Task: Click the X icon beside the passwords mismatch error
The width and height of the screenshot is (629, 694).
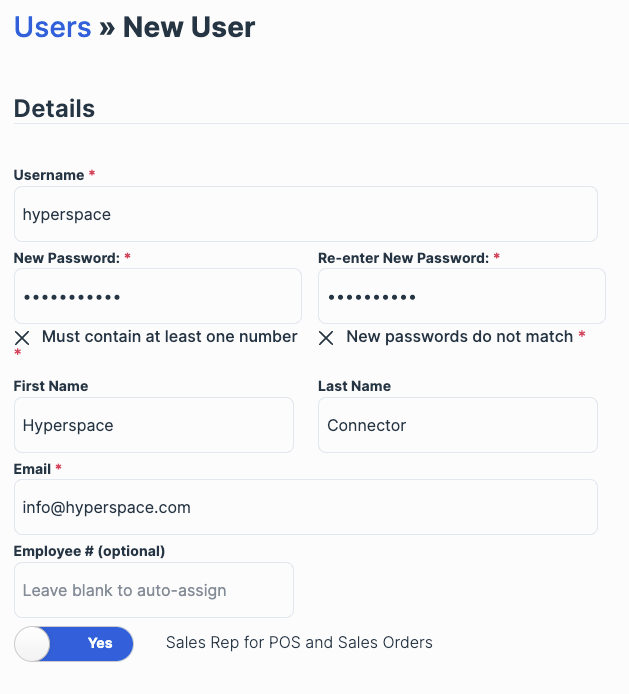Action: tap(326, 338)
